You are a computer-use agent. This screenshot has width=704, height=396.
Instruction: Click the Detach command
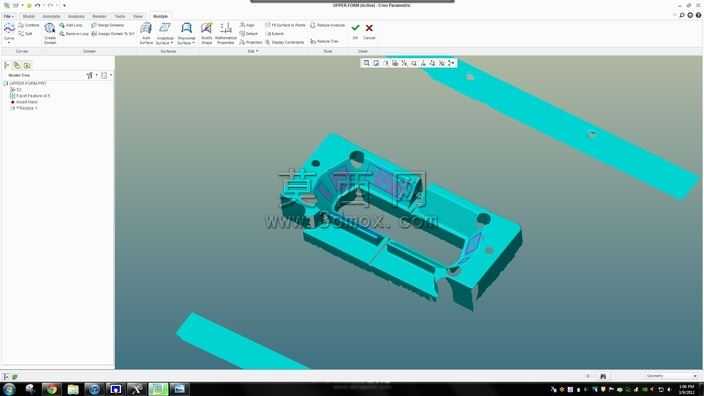[249, 34]
